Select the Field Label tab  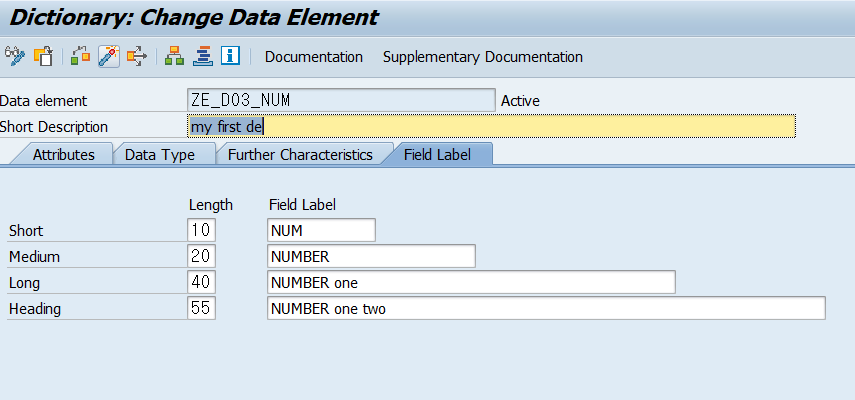[437, 154]
